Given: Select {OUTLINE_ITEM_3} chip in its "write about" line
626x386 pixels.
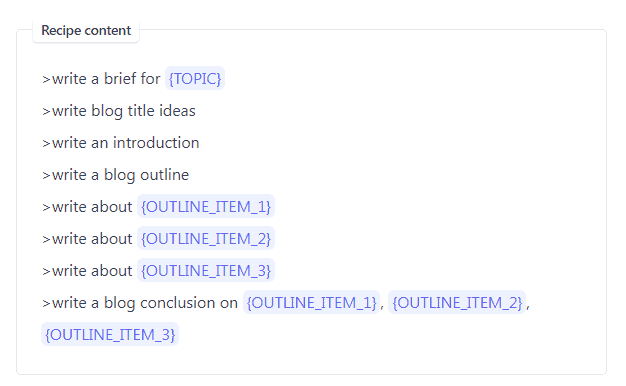Looking at the screenshot, I should point(206,270).
